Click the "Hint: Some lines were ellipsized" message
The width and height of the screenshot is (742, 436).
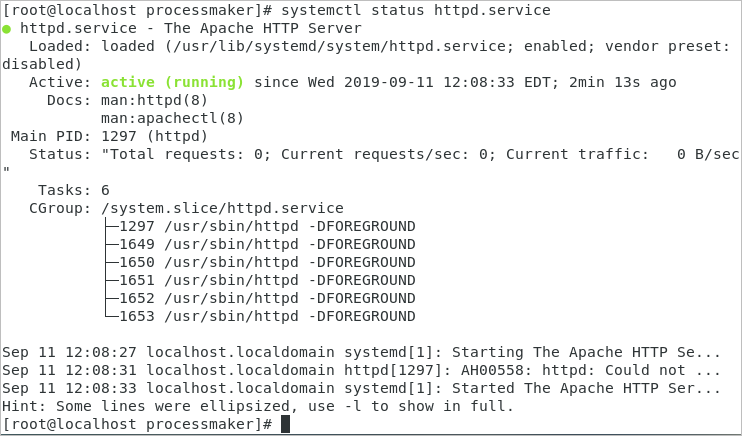coord(257,406)
